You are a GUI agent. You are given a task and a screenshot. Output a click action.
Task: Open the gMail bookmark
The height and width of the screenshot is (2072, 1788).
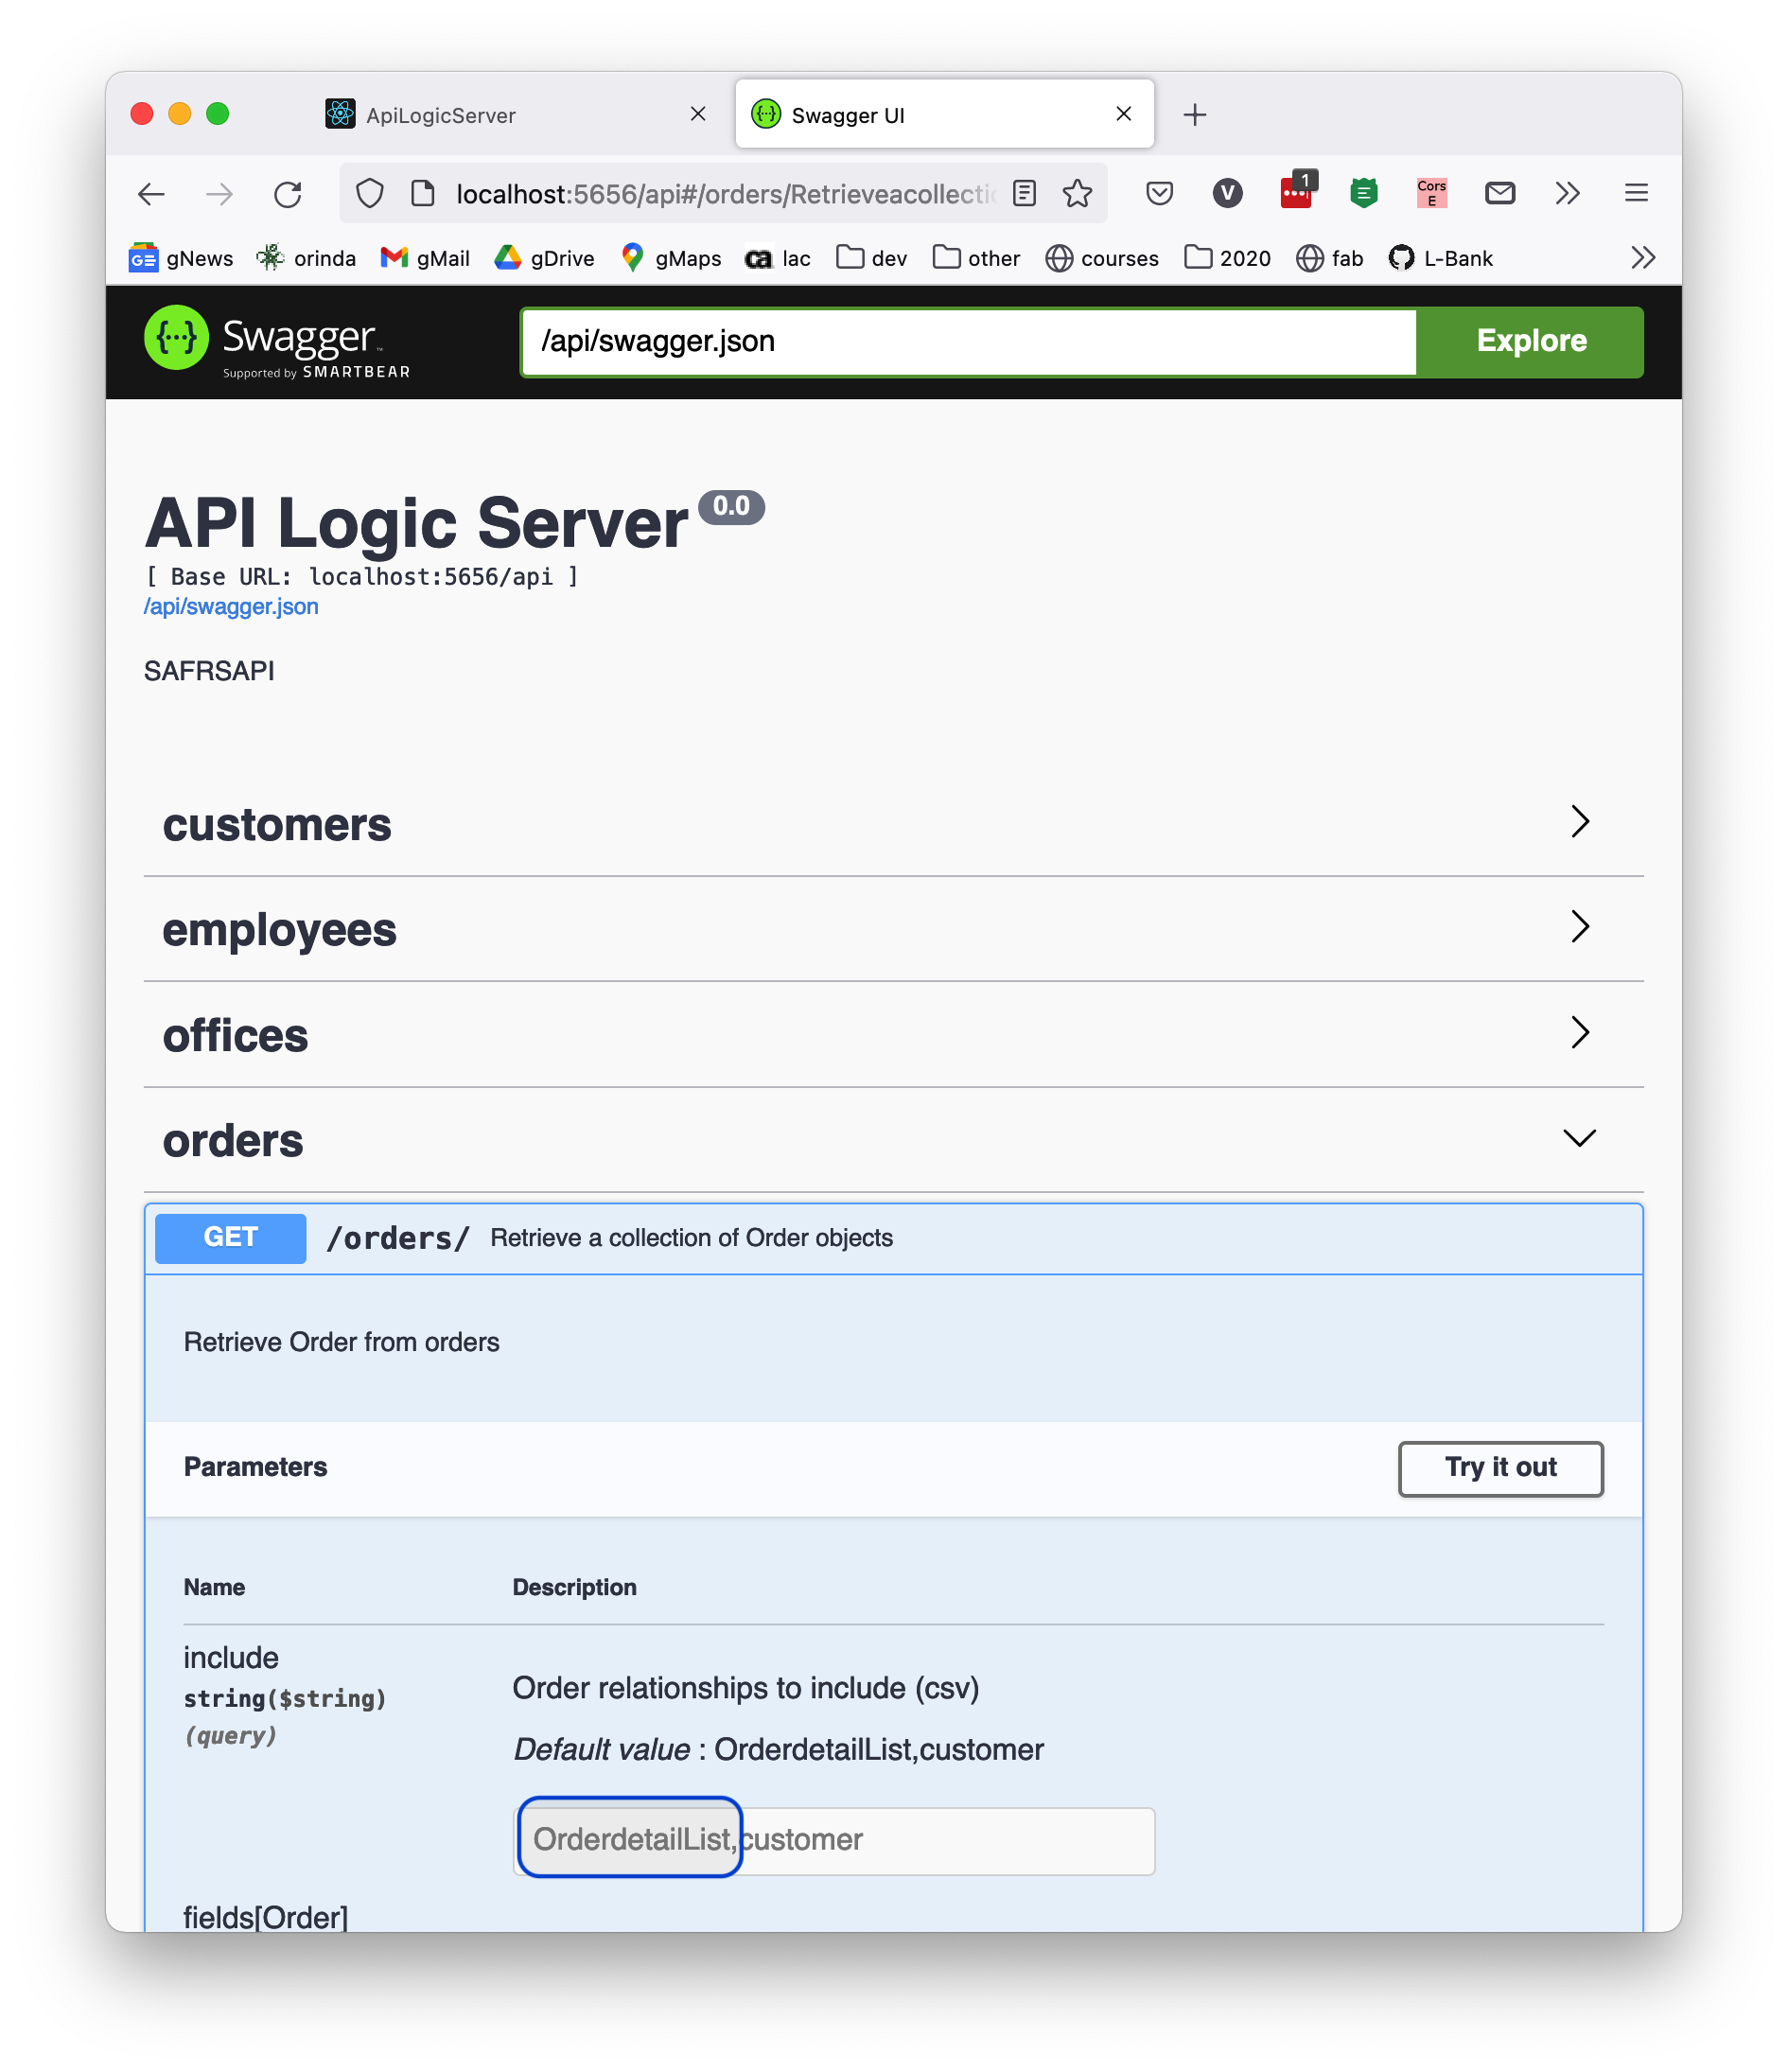tap(425, 258)
